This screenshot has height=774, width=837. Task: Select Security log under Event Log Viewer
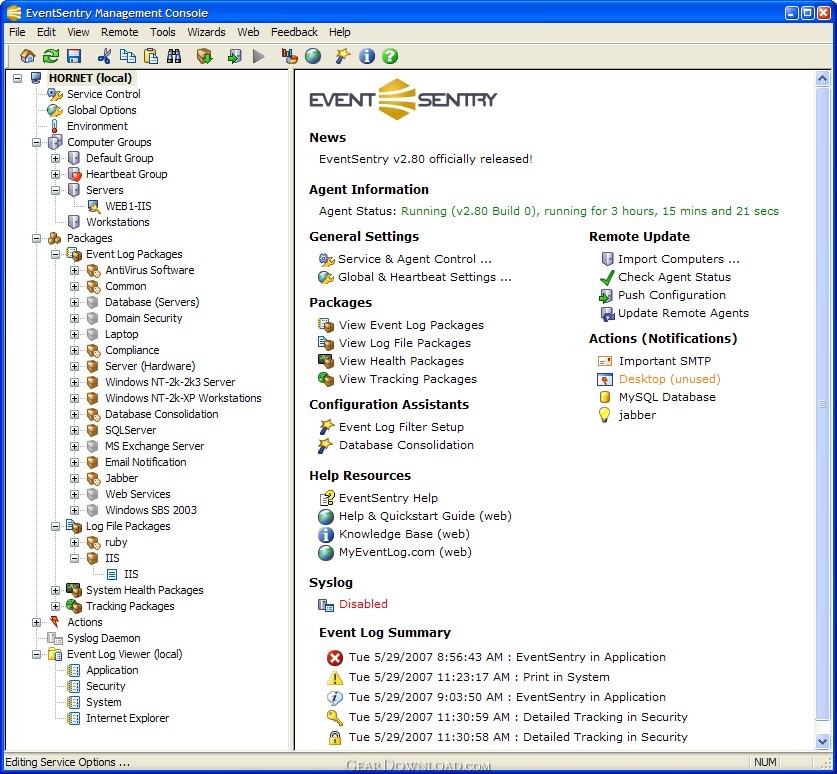coord(106,686)
